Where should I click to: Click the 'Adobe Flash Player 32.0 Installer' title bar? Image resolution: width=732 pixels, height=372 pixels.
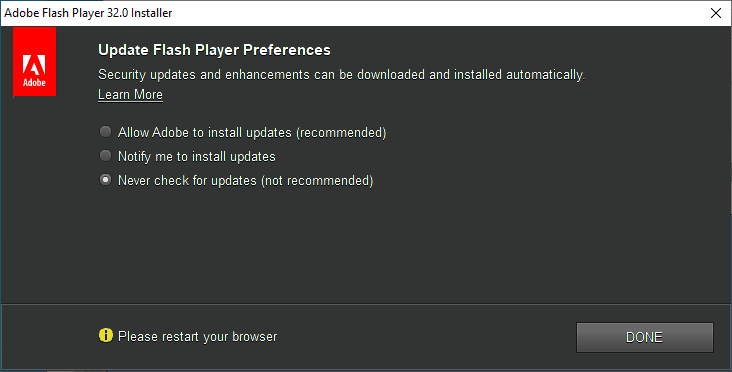point(88,13)
